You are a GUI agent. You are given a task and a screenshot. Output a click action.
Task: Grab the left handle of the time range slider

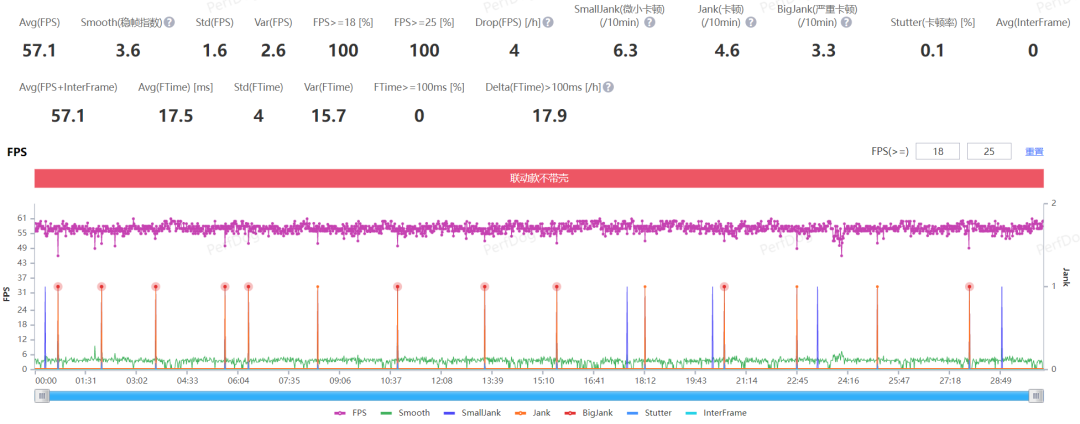point(43,395)
